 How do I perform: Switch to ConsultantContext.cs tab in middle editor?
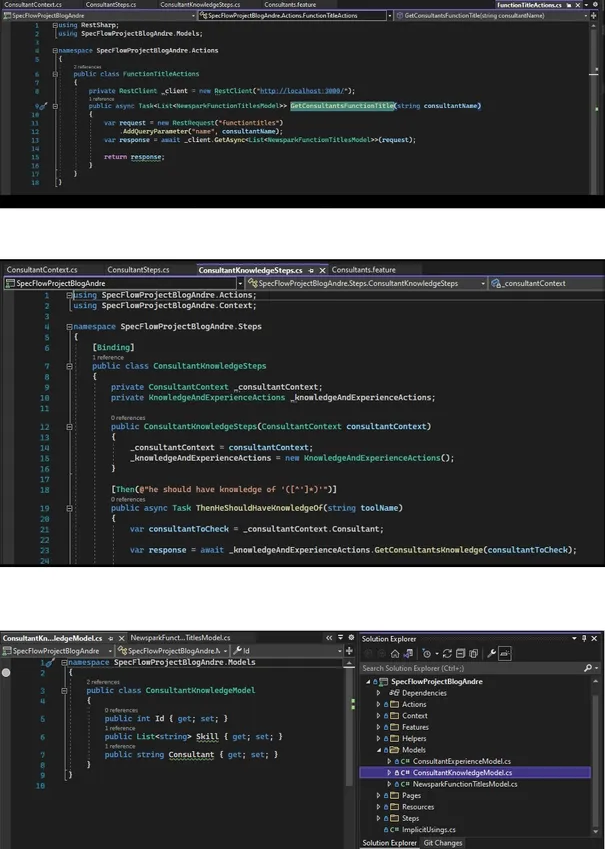(x=42, y=270)
